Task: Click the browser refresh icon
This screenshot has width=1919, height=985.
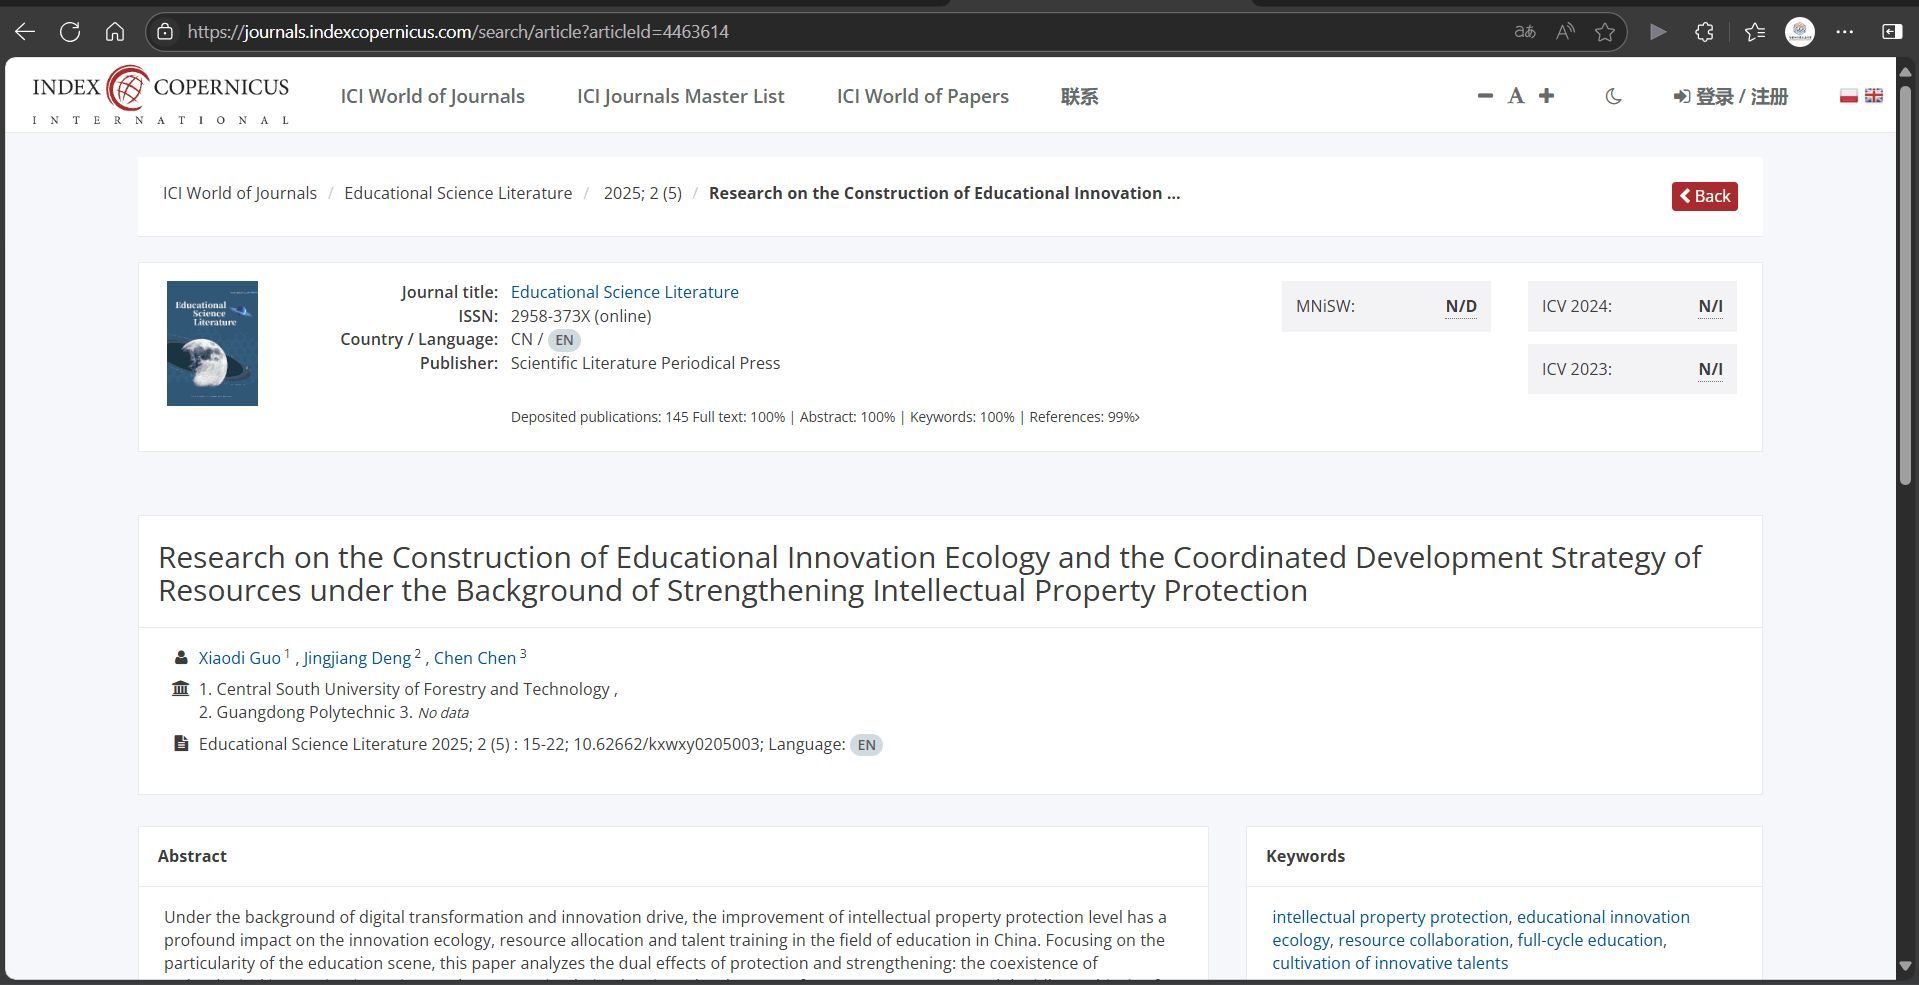Action: (x=70, y=32)
